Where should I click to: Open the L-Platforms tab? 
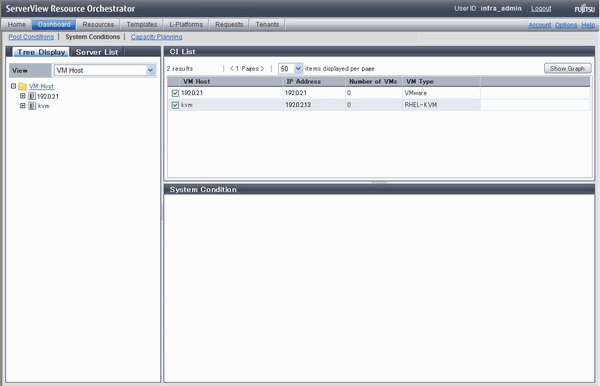[186, 24]
